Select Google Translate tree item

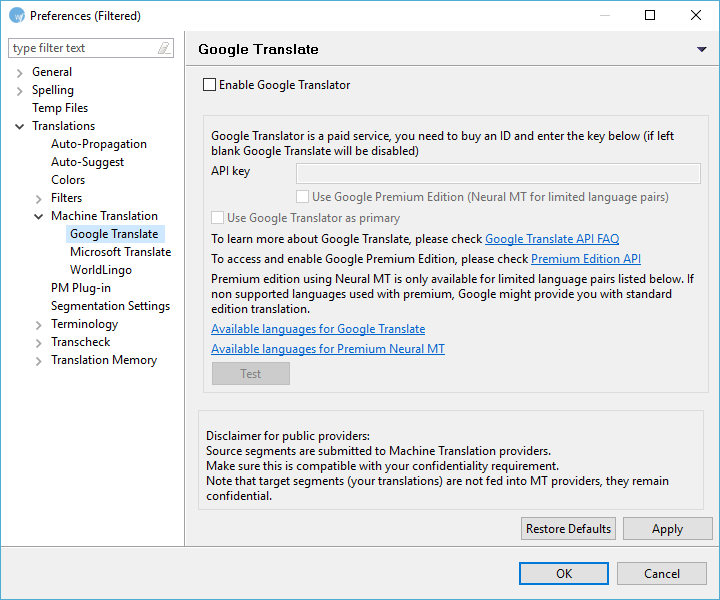click(114, 234)
